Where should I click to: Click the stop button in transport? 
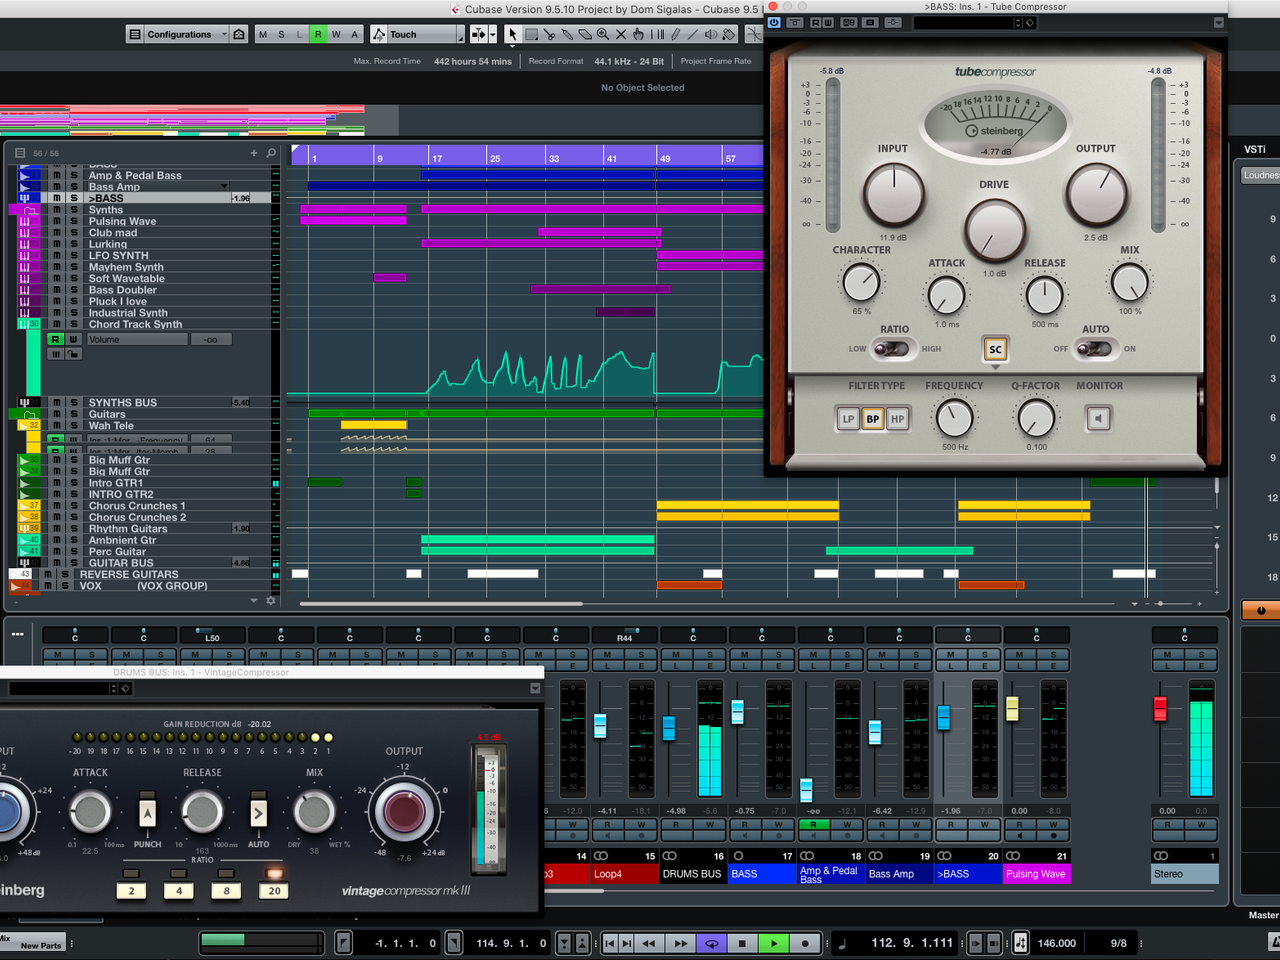point(742,943)
